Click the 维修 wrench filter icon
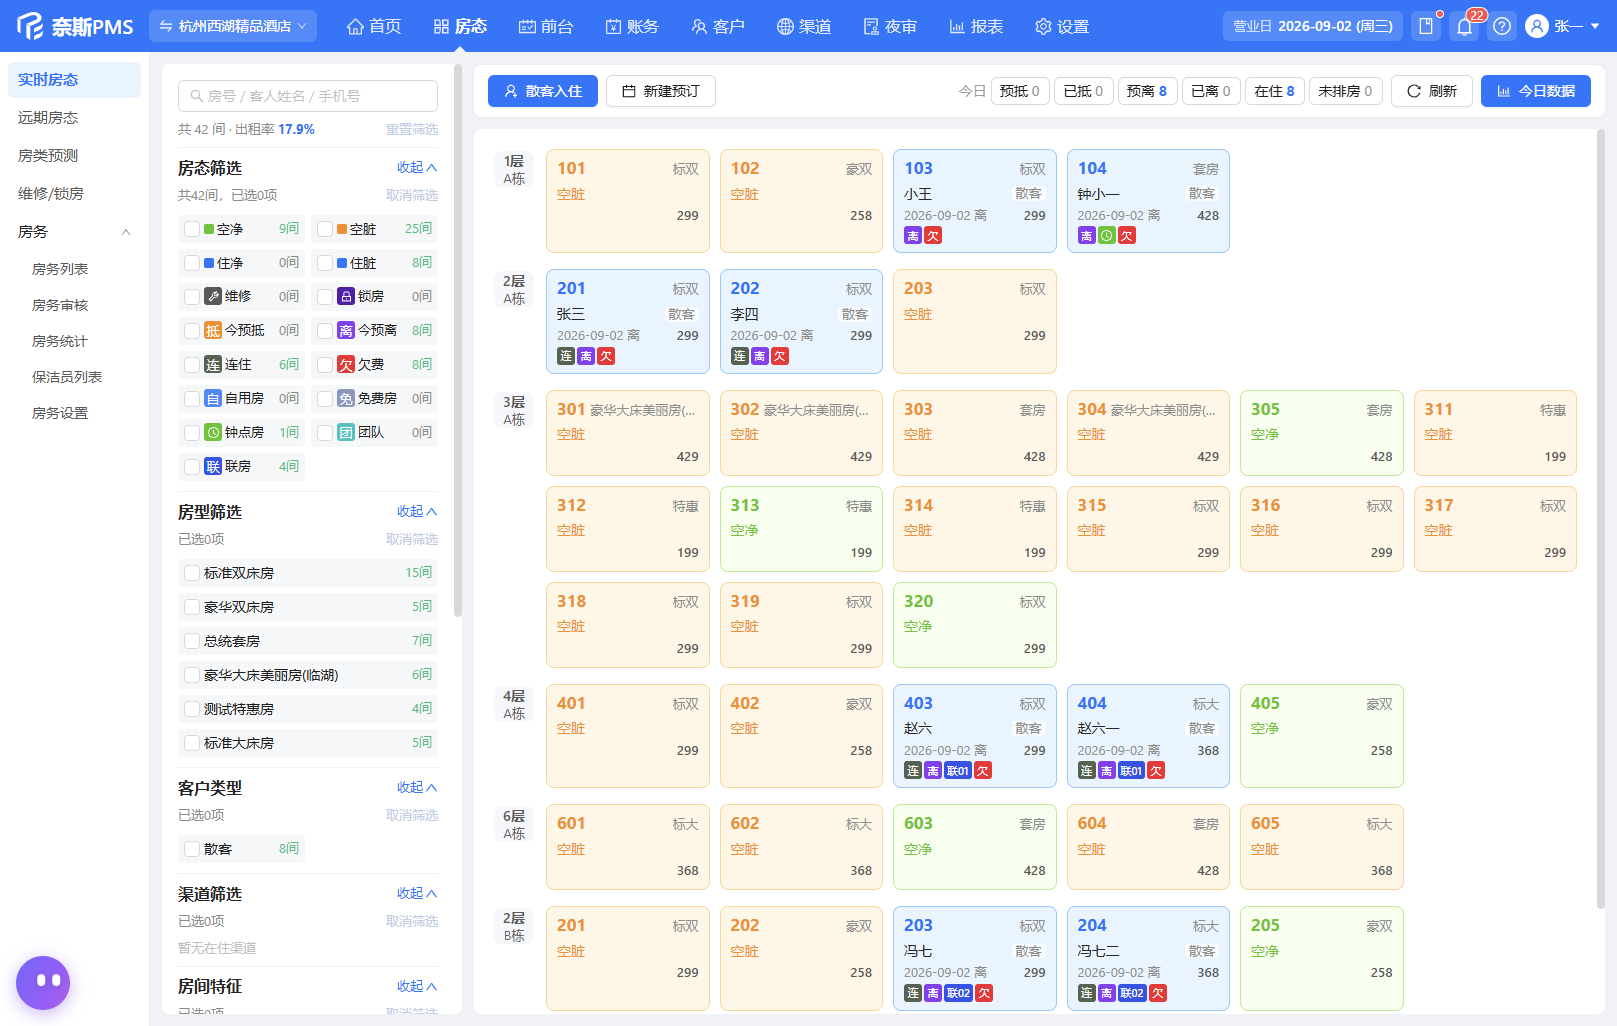 pos(213,296)
